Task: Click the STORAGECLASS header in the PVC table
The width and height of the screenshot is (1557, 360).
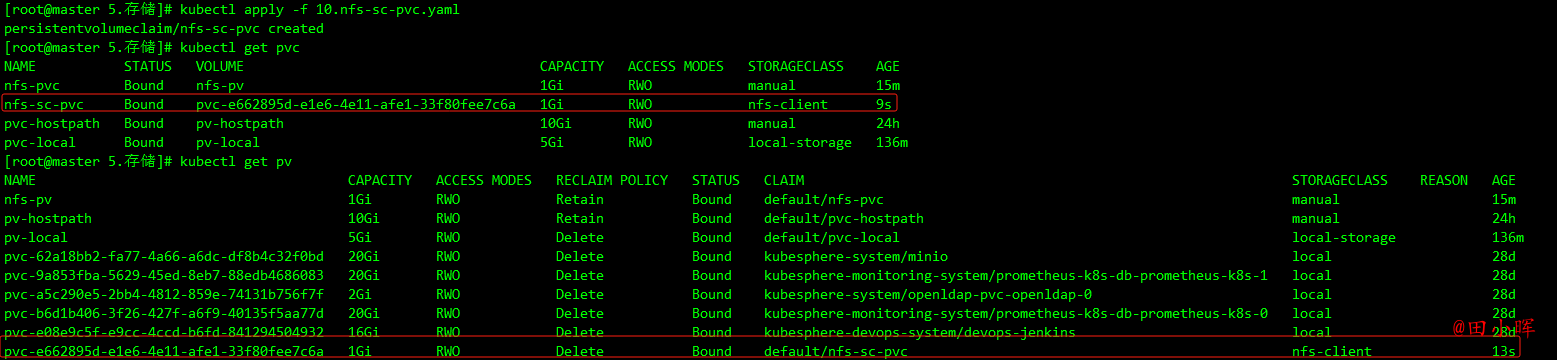Action: tap(796, 66)
